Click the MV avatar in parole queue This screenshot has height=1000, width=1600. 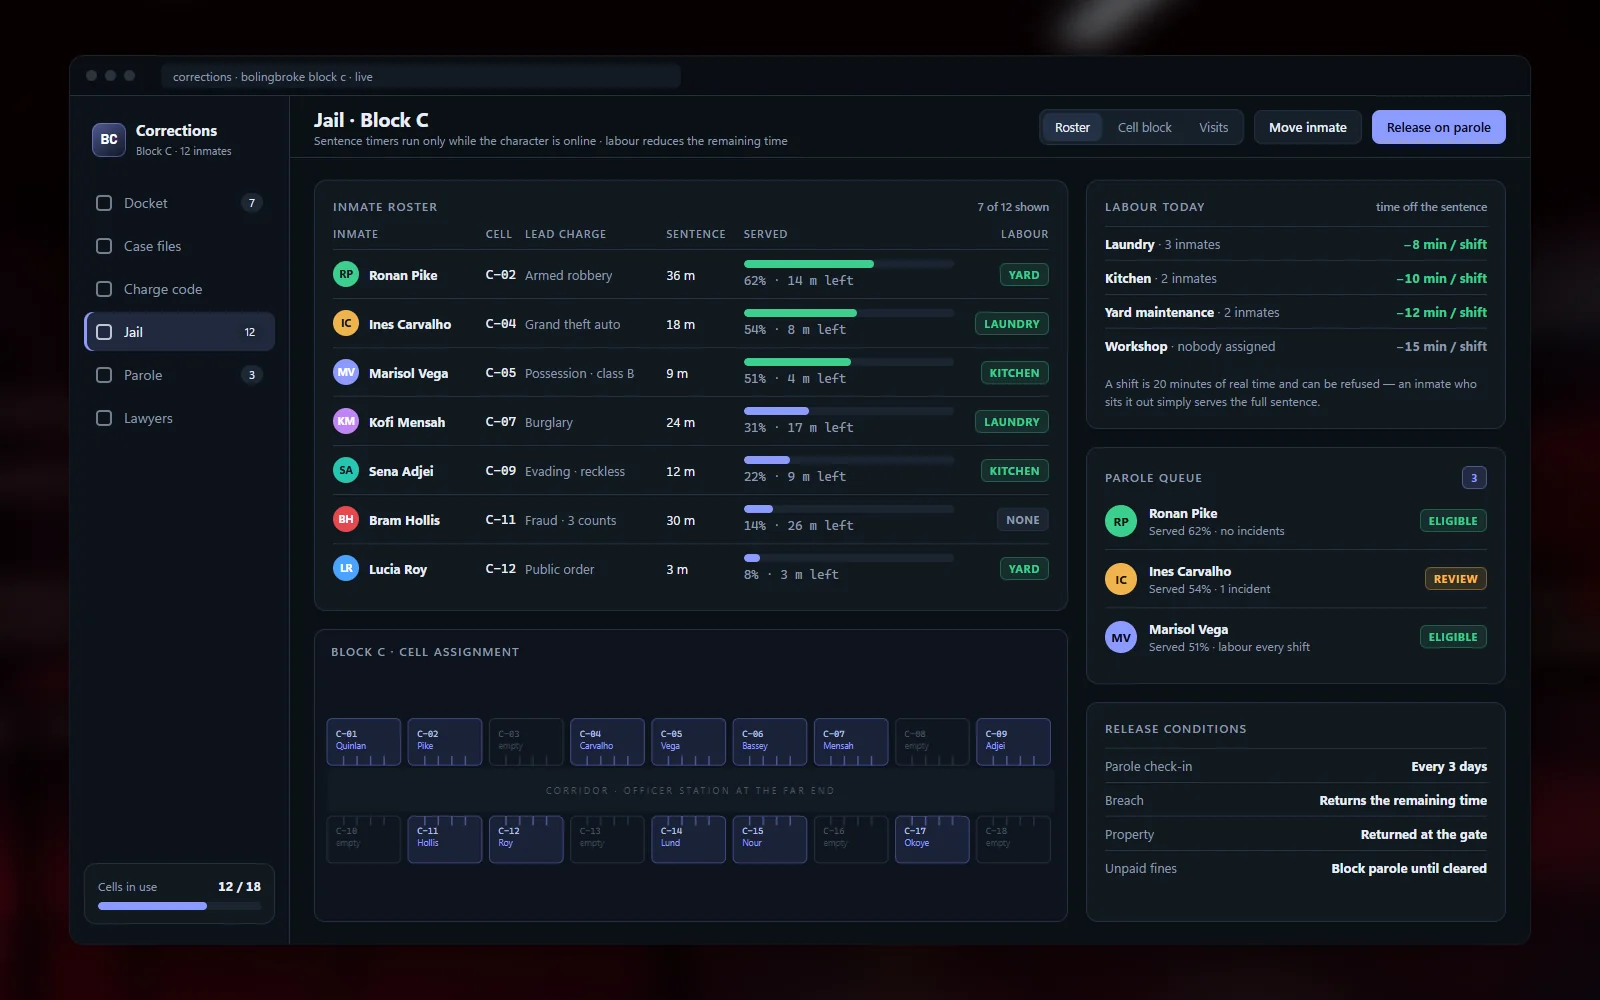tap(1121, 637)
